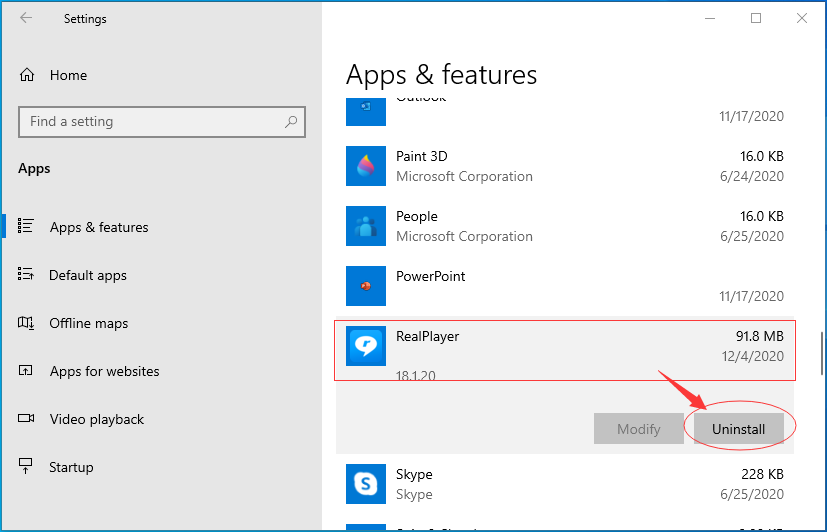Image resolution: width=827 pixels, height=532 pixels.
Task: Click the Modify button for RealPlayer
Action: [x=639, y=429]
